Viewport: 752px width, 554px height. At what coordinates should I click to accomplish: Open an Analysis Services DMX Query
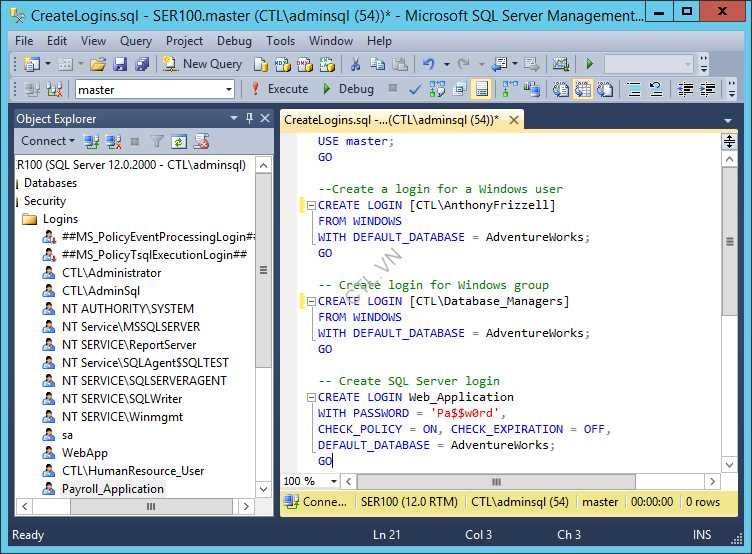[305, 64]
